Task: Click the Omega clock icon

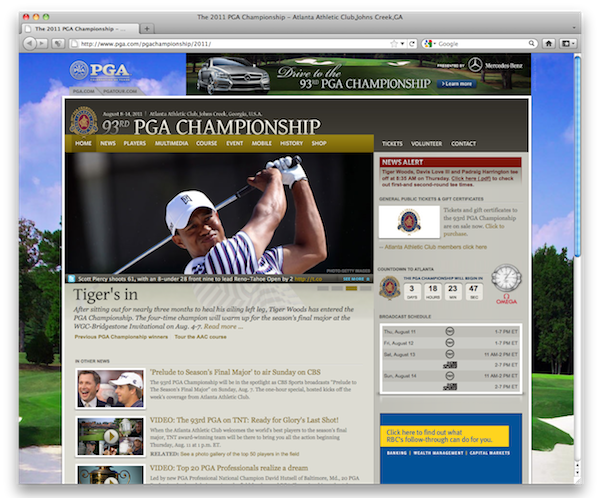Action: (506, 278)
